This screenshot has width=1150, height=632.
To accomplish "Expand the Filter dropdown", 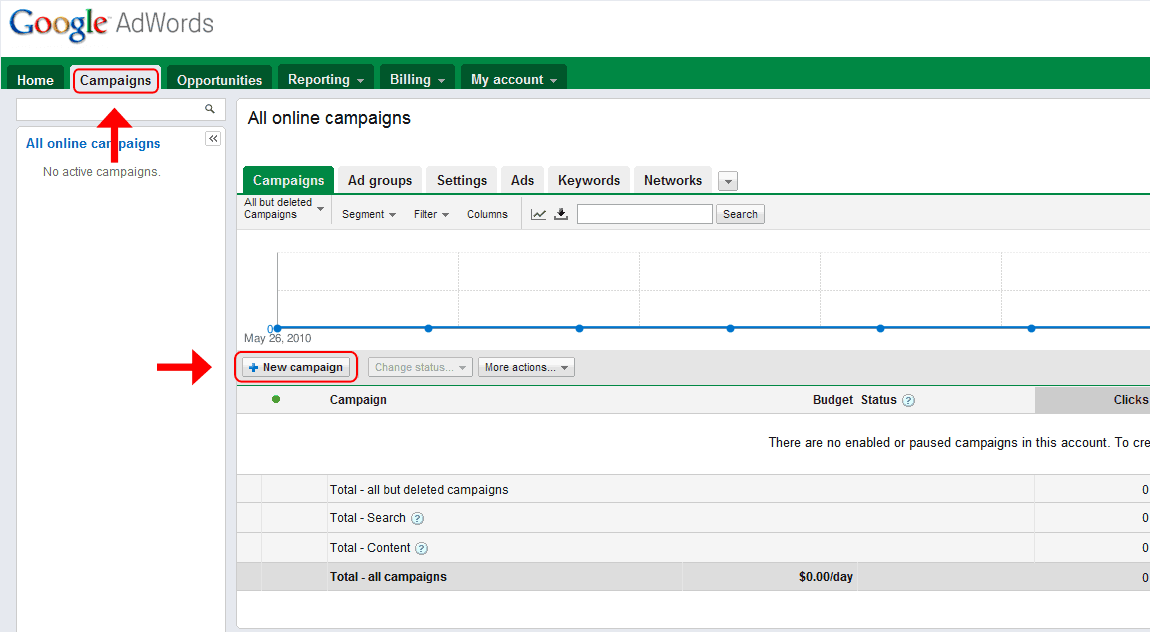I will 431,214.
